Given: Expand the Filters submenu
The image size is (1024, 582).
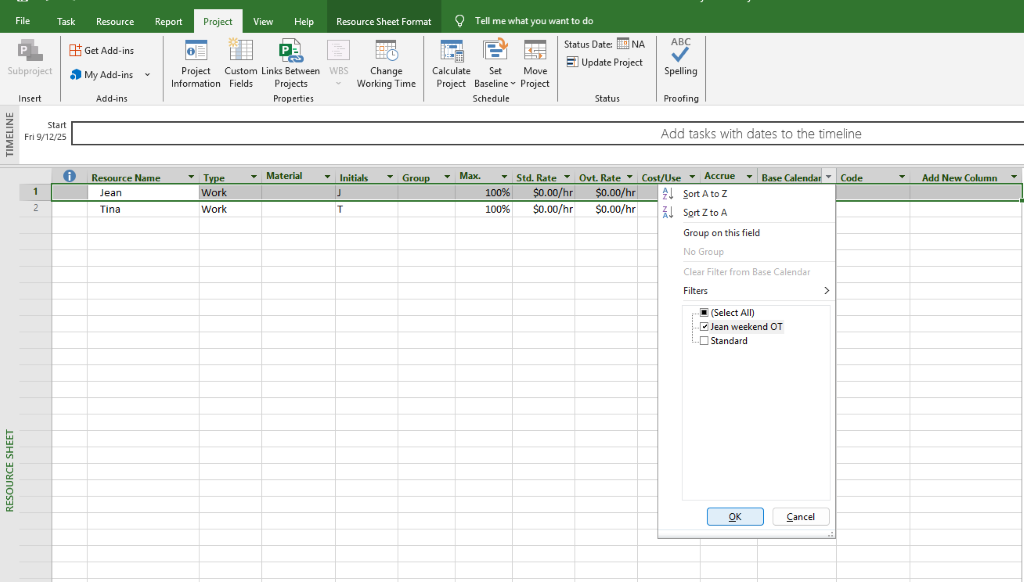Looking at the screenshot, I should pyautogui.click(x=757, y=291).
